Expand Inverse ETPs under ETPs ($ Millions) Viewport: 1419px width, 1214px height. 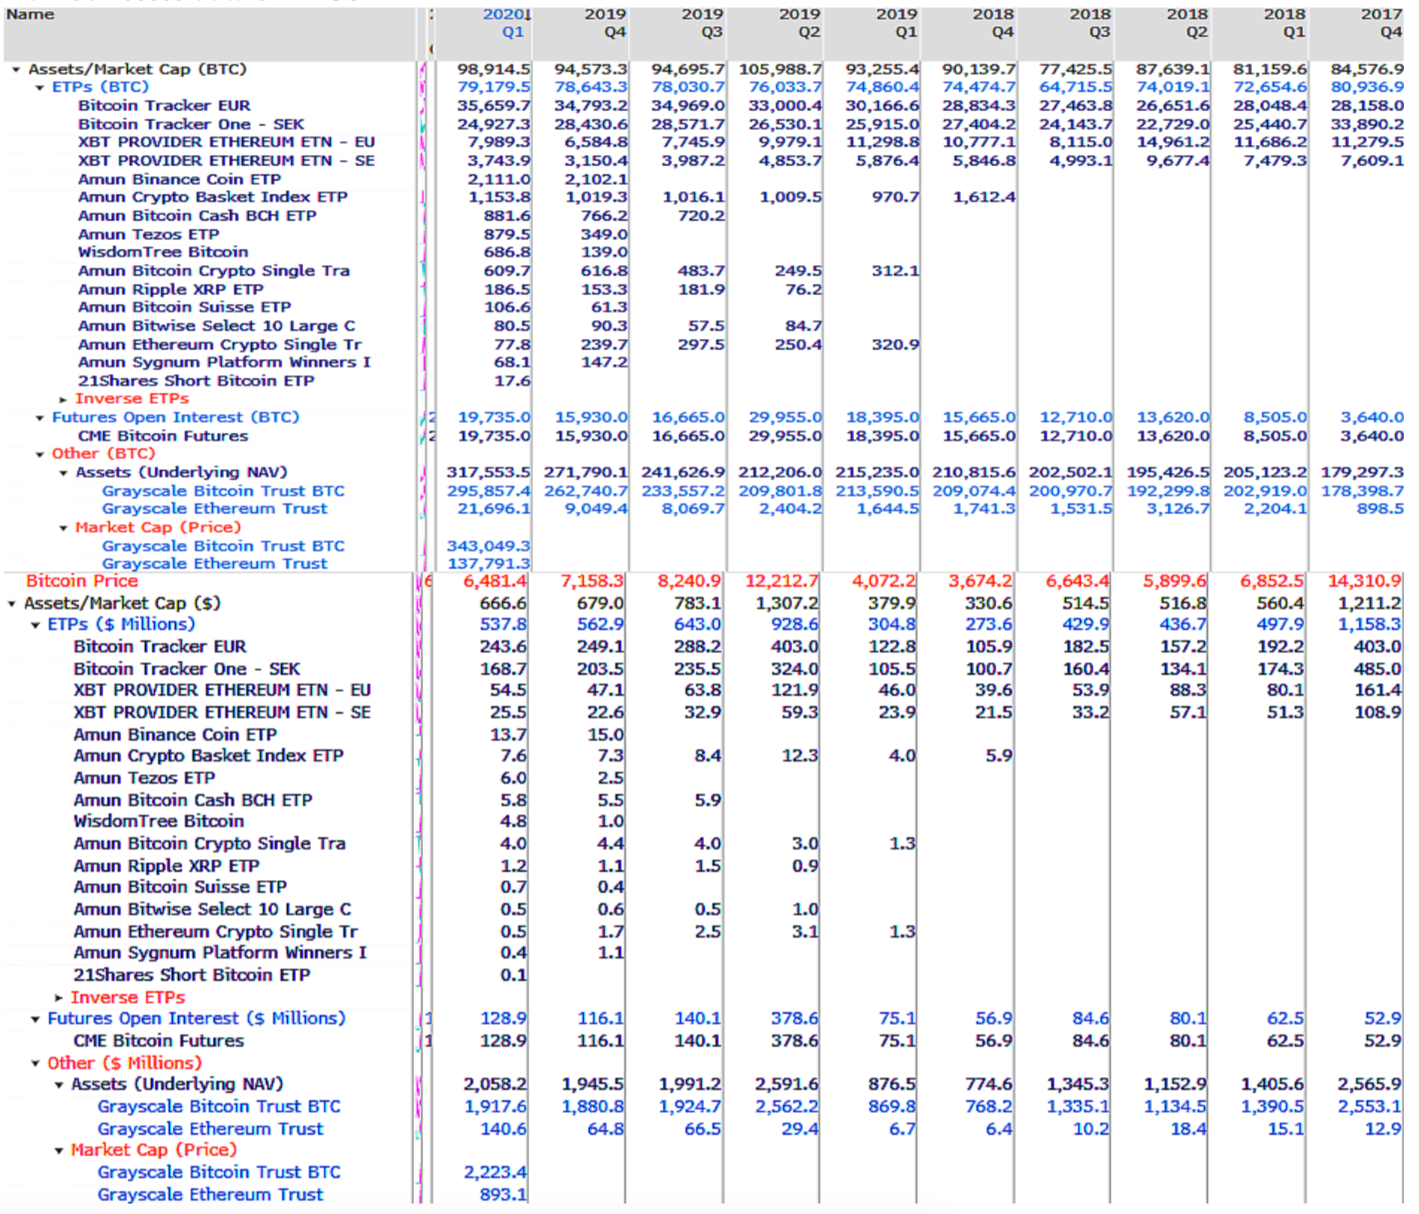pyautogui.click(x=59, y=998)
